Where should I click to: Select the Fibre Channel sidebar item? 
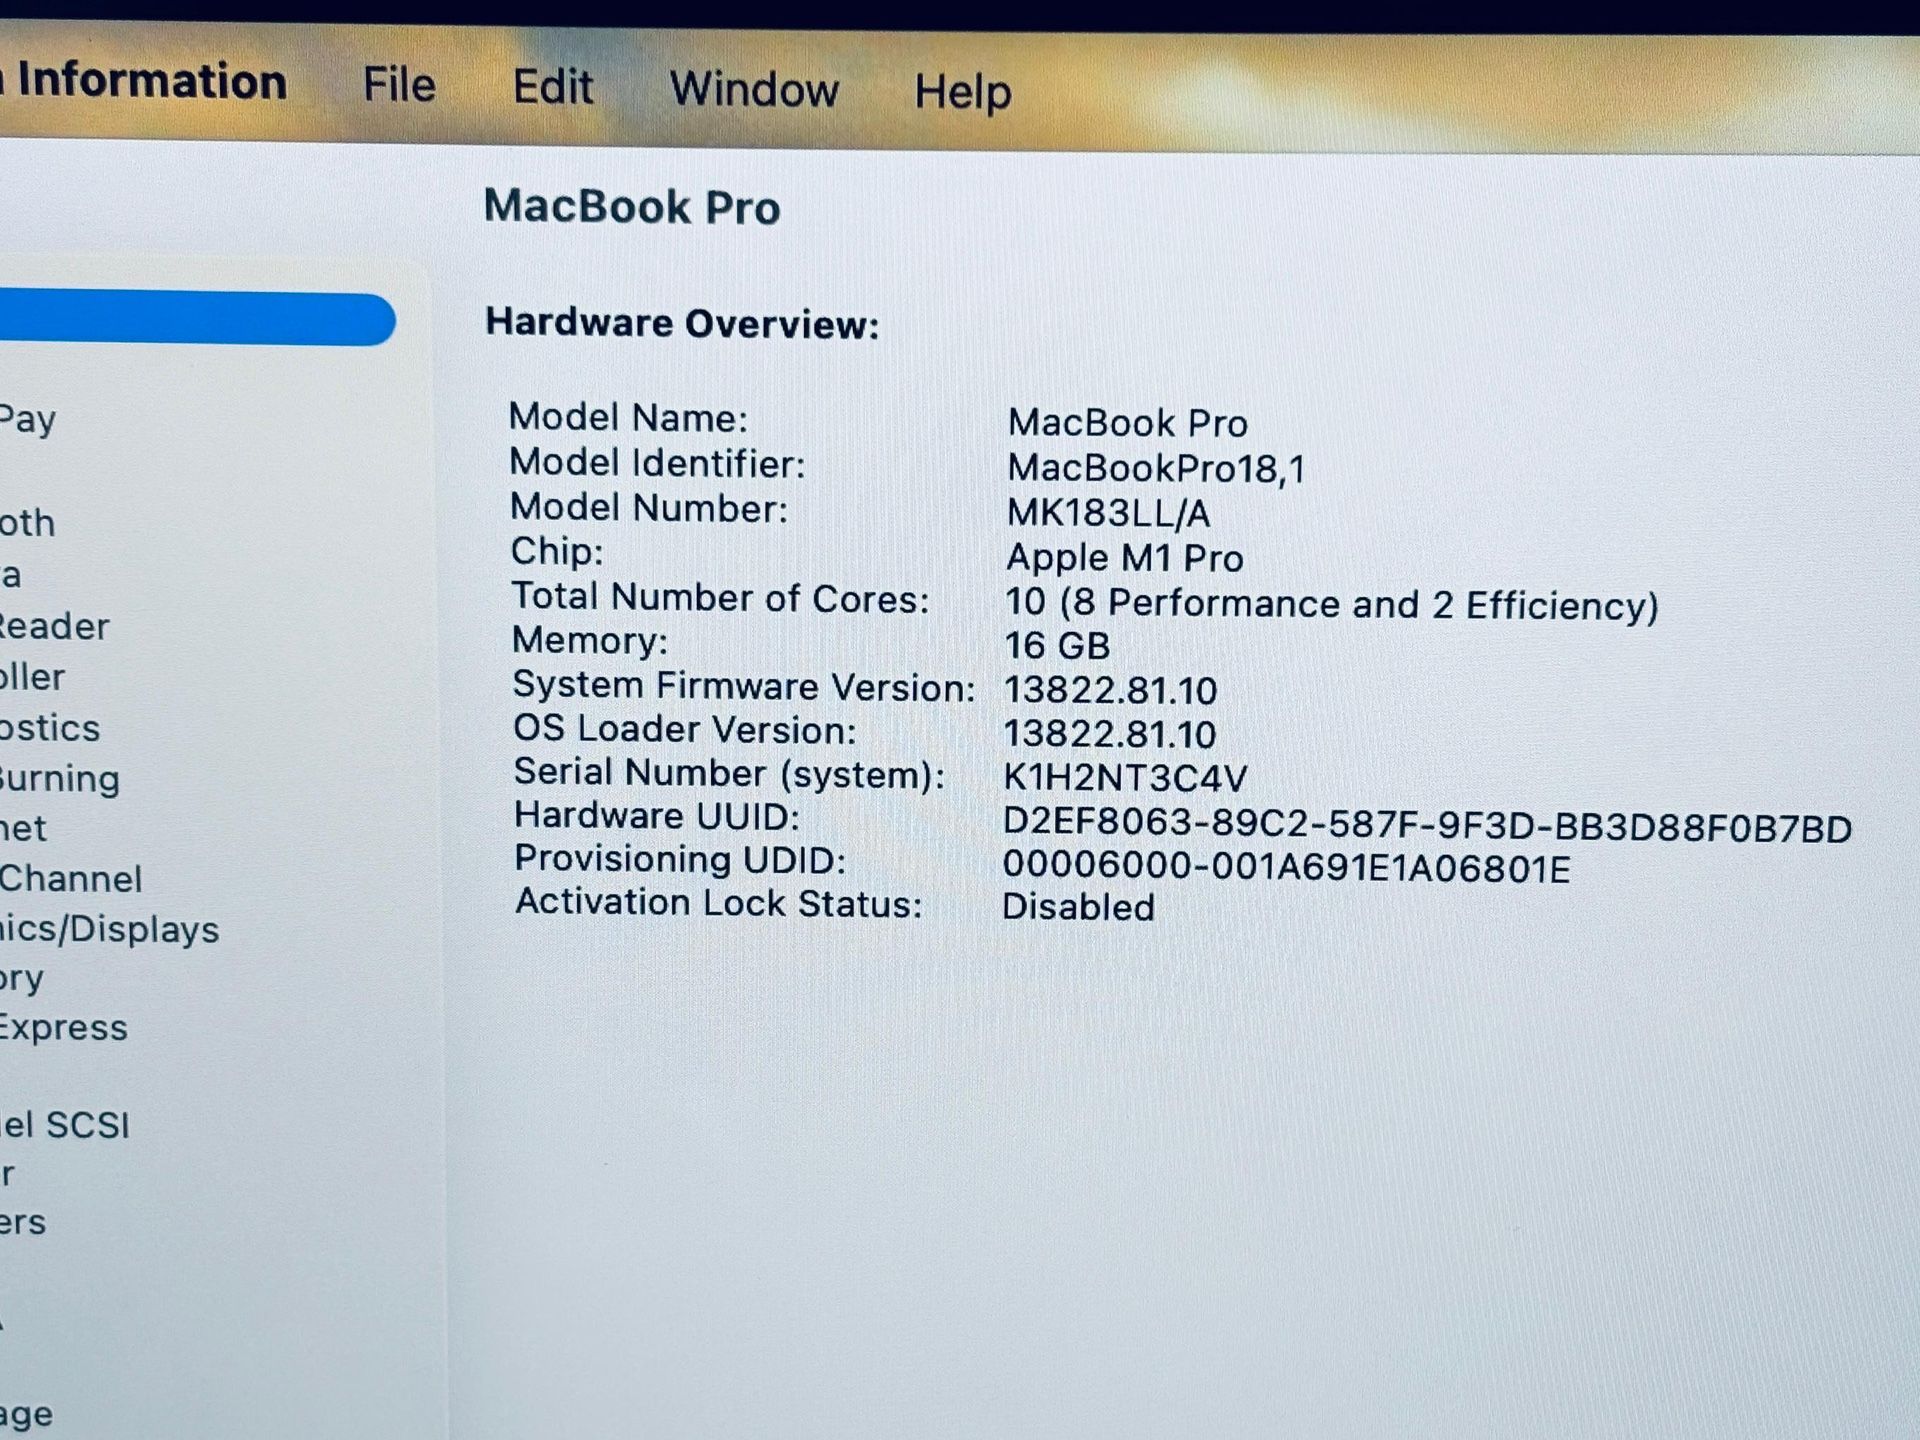[x=71, y=878]
